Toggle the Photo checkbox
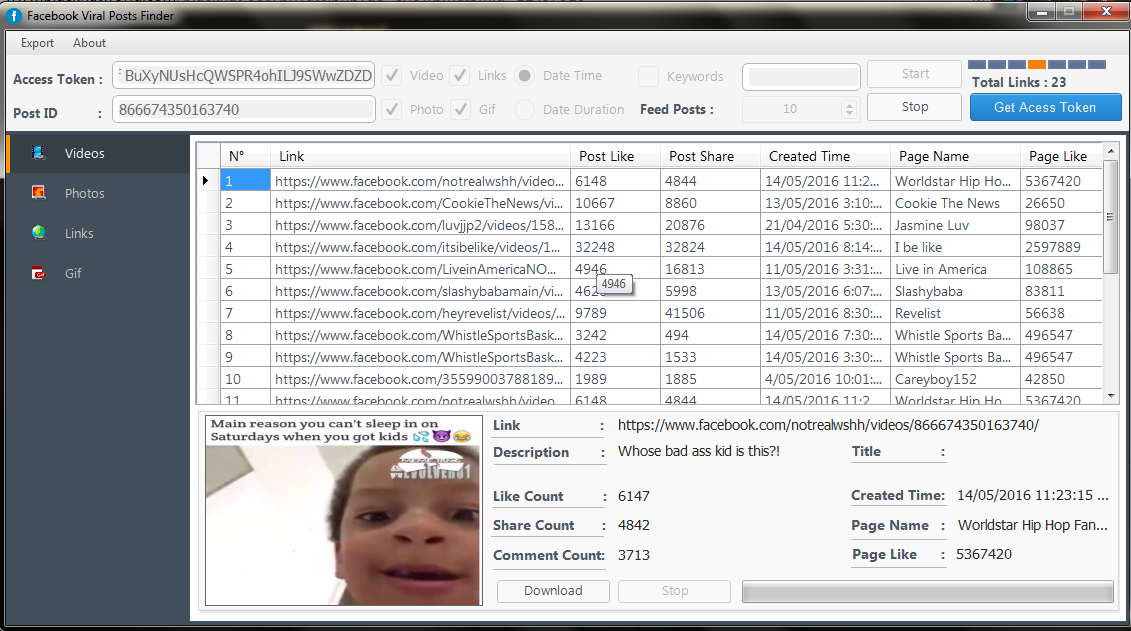This screenshot has width=1131, height=631. point(392,109)
